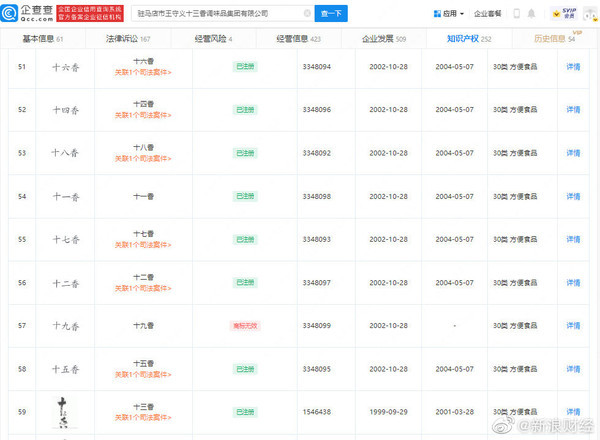Click the SVIP crown membership icon
This screenshot has width=600, height=440.
564,14
